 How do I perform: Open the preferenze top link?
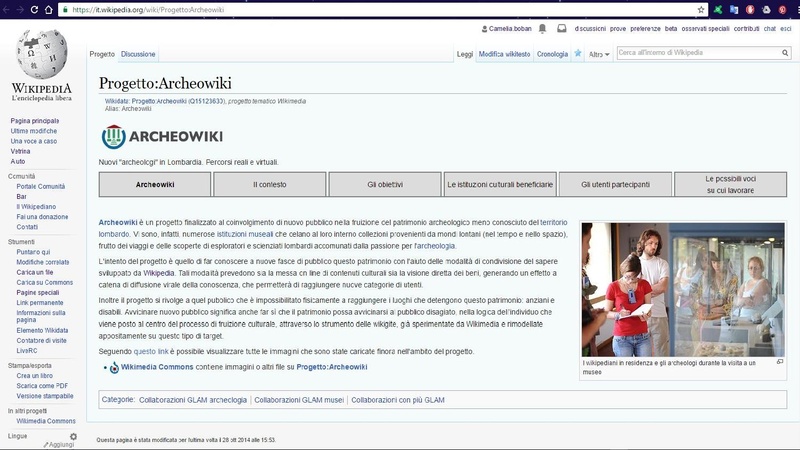(x=645, y=29)
